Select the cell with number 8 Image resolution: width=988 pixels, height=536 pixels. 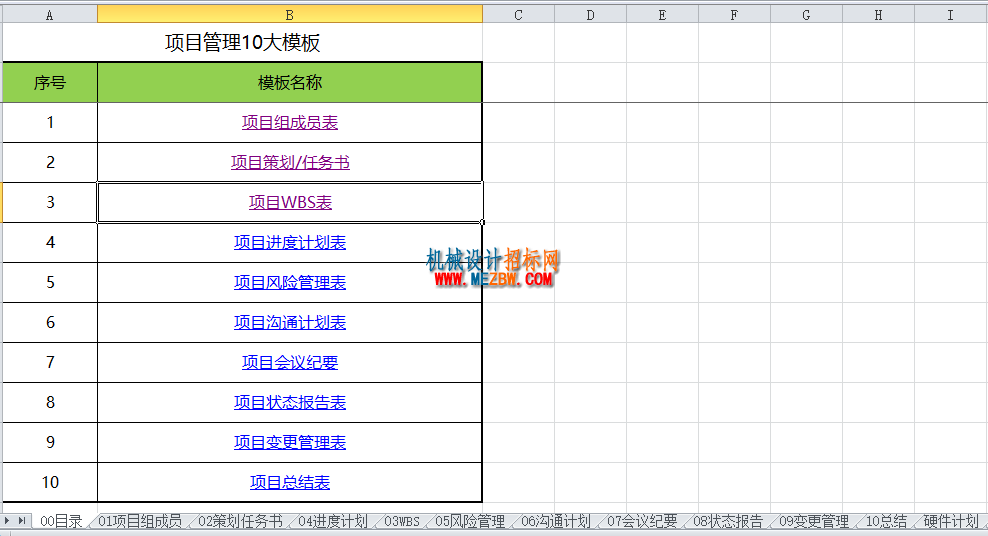pyautogui.click(x=50, y=402)
